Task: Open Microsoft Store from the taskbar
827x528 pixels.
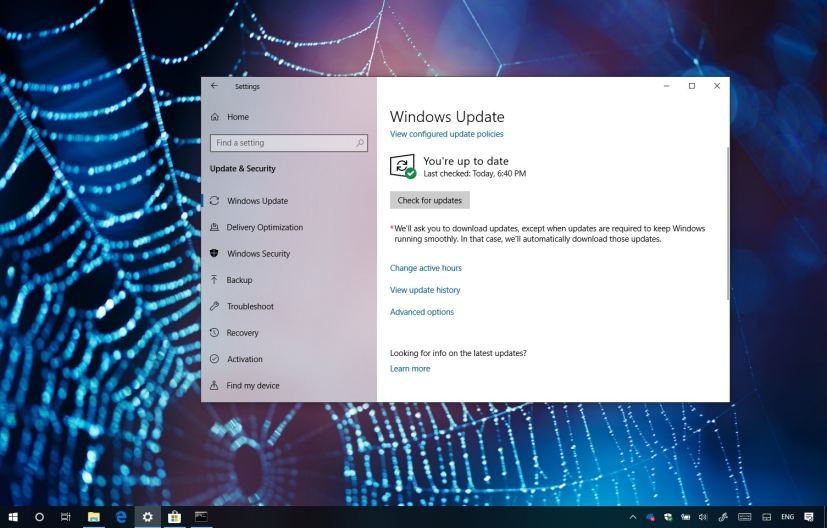Action: click(x=174, y=517)
